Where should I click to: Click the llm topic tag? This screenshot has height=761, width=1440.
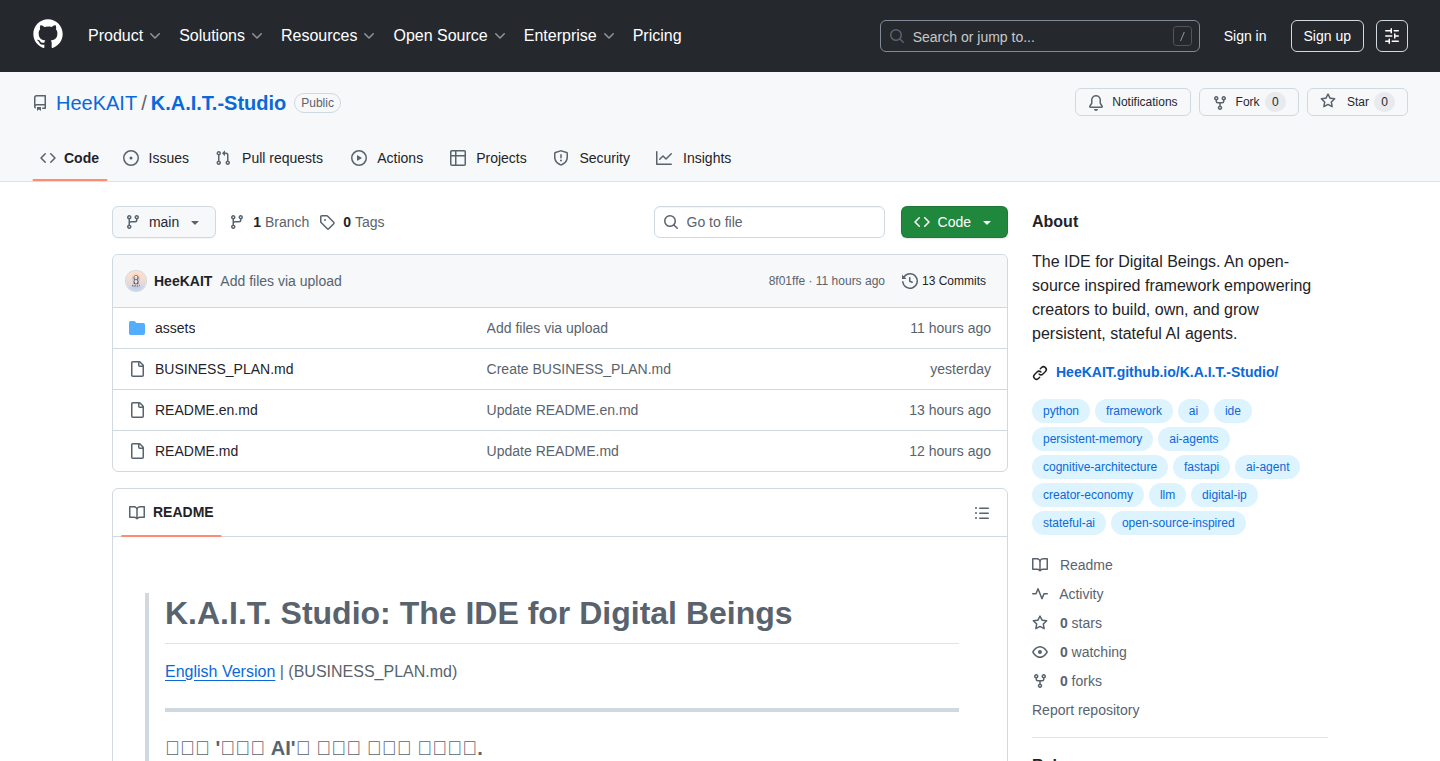pyautogui.click(x=1168, y=495)
